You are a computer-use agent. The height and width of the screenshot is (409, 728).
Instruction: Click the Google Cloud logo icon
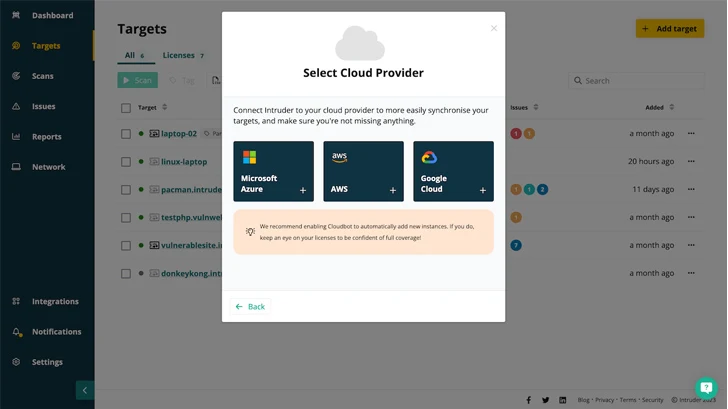point(429,157)
